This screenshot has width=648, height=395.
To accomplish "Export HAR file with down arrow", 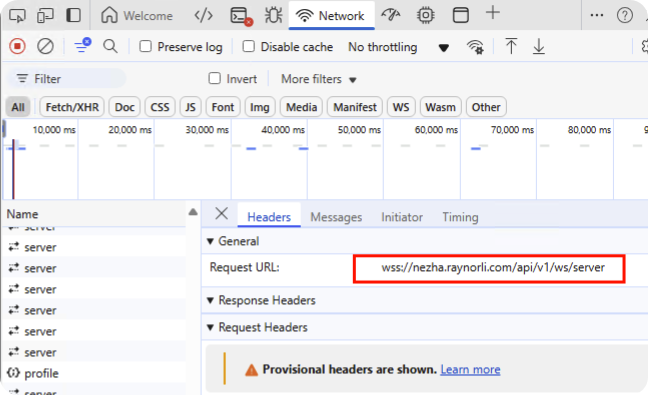I will 538,46.
